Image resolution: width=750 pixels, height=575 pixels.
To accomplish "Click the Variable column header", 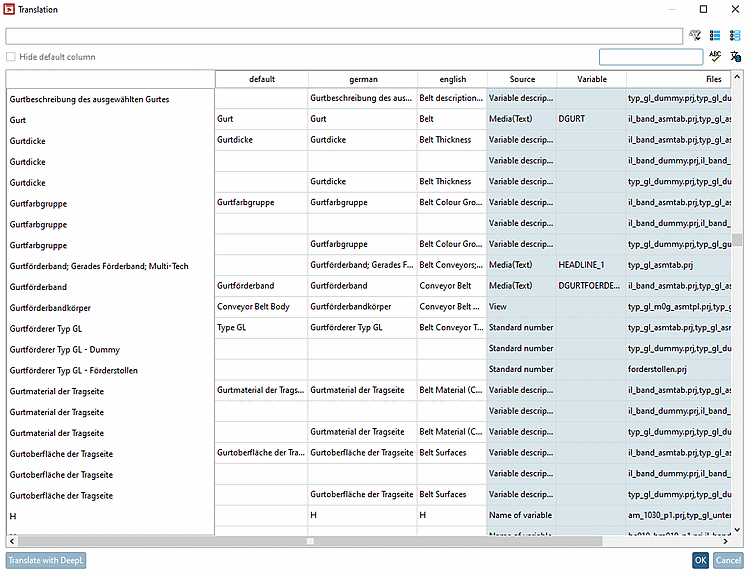I will [x=592, y=79].
